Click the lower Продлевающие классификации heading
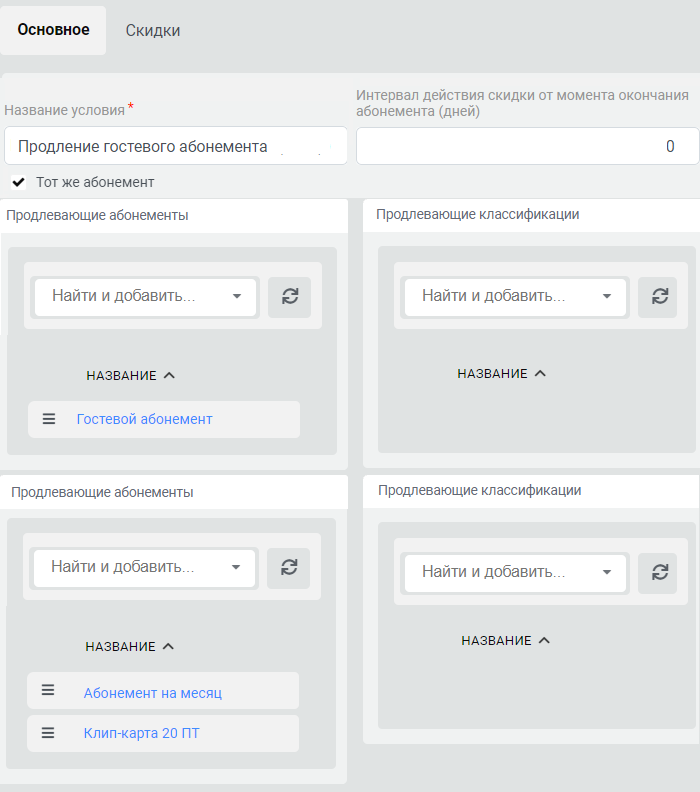The image size is (700, 792). [x=479, y=490]
